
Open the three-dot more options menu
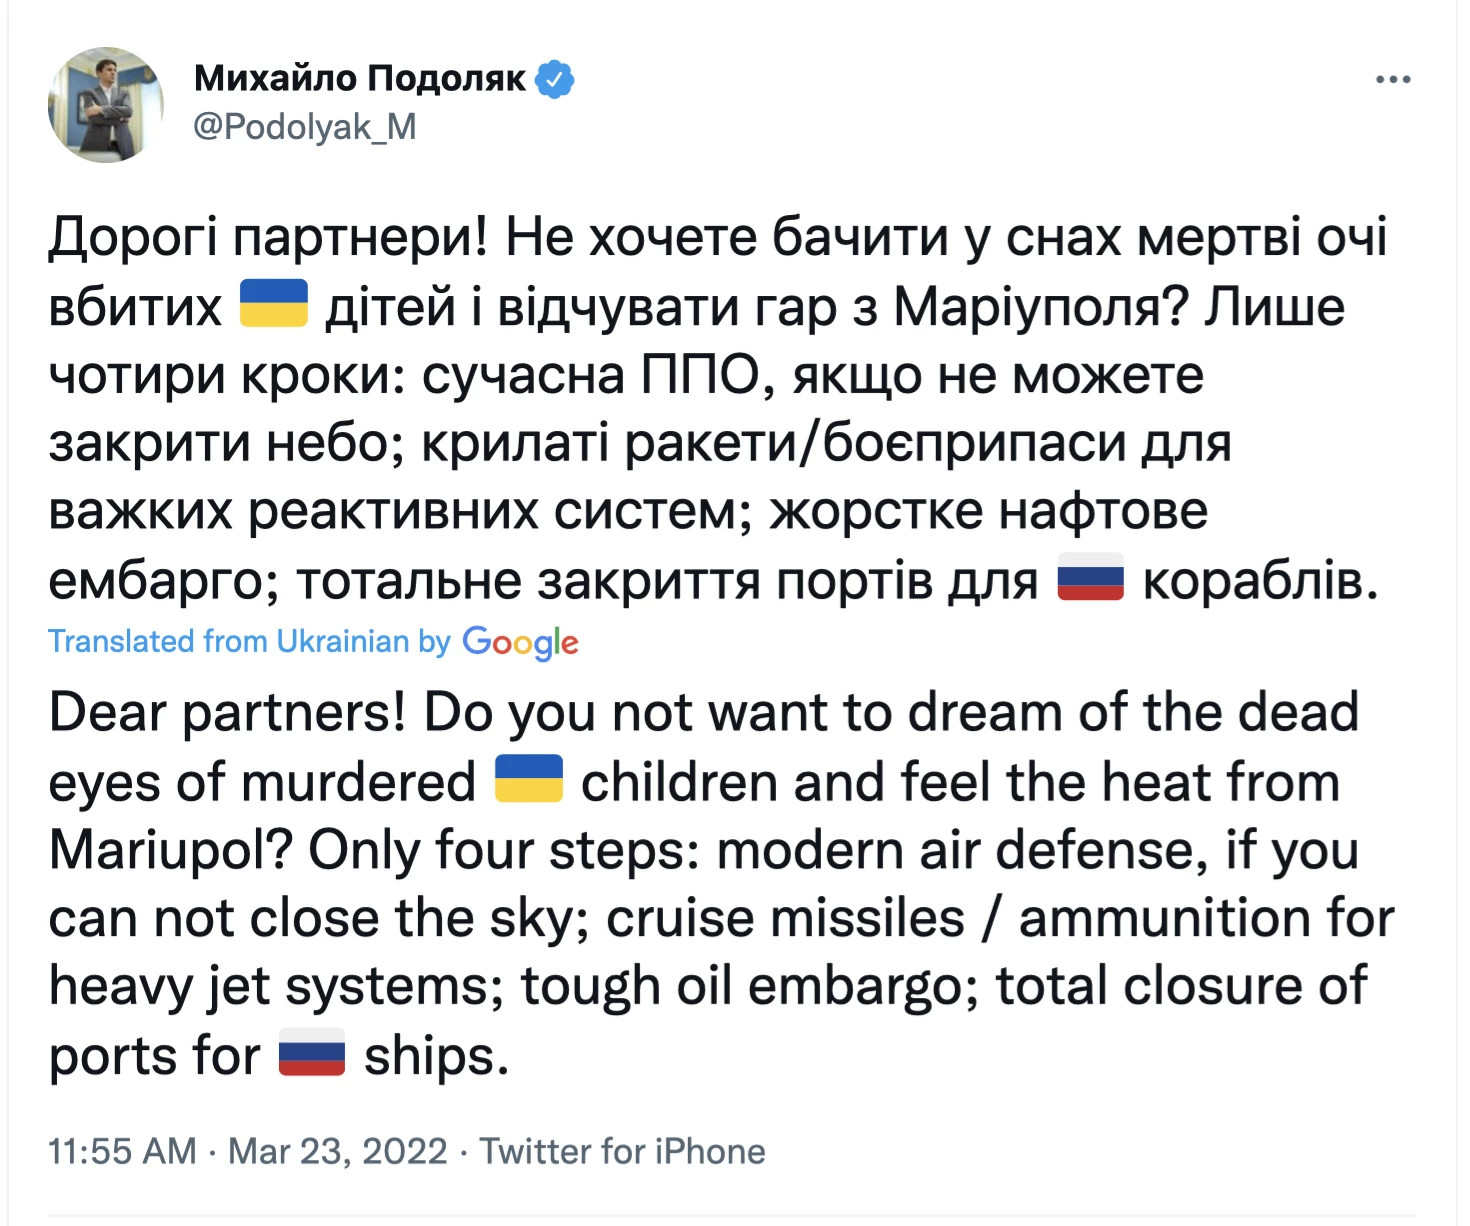pyautogui.click(x=1393, y=79)
